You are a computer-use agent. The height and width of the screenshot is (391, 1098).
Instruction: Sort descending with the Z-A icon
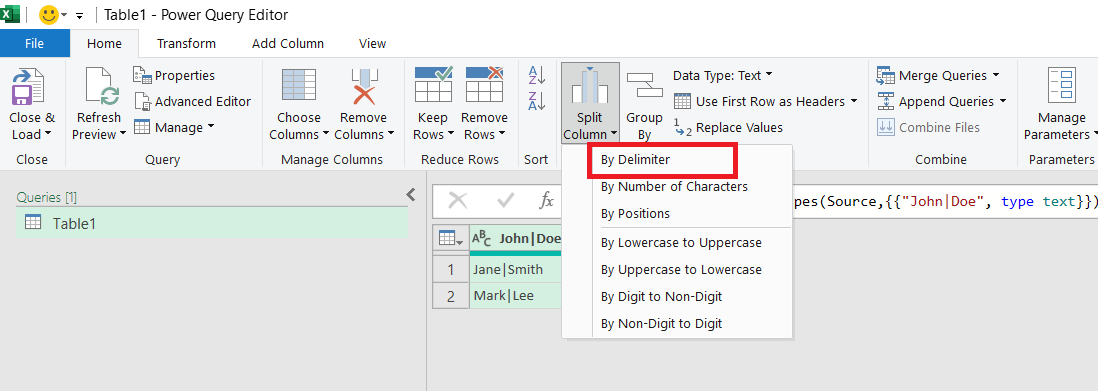coord(536,101)
